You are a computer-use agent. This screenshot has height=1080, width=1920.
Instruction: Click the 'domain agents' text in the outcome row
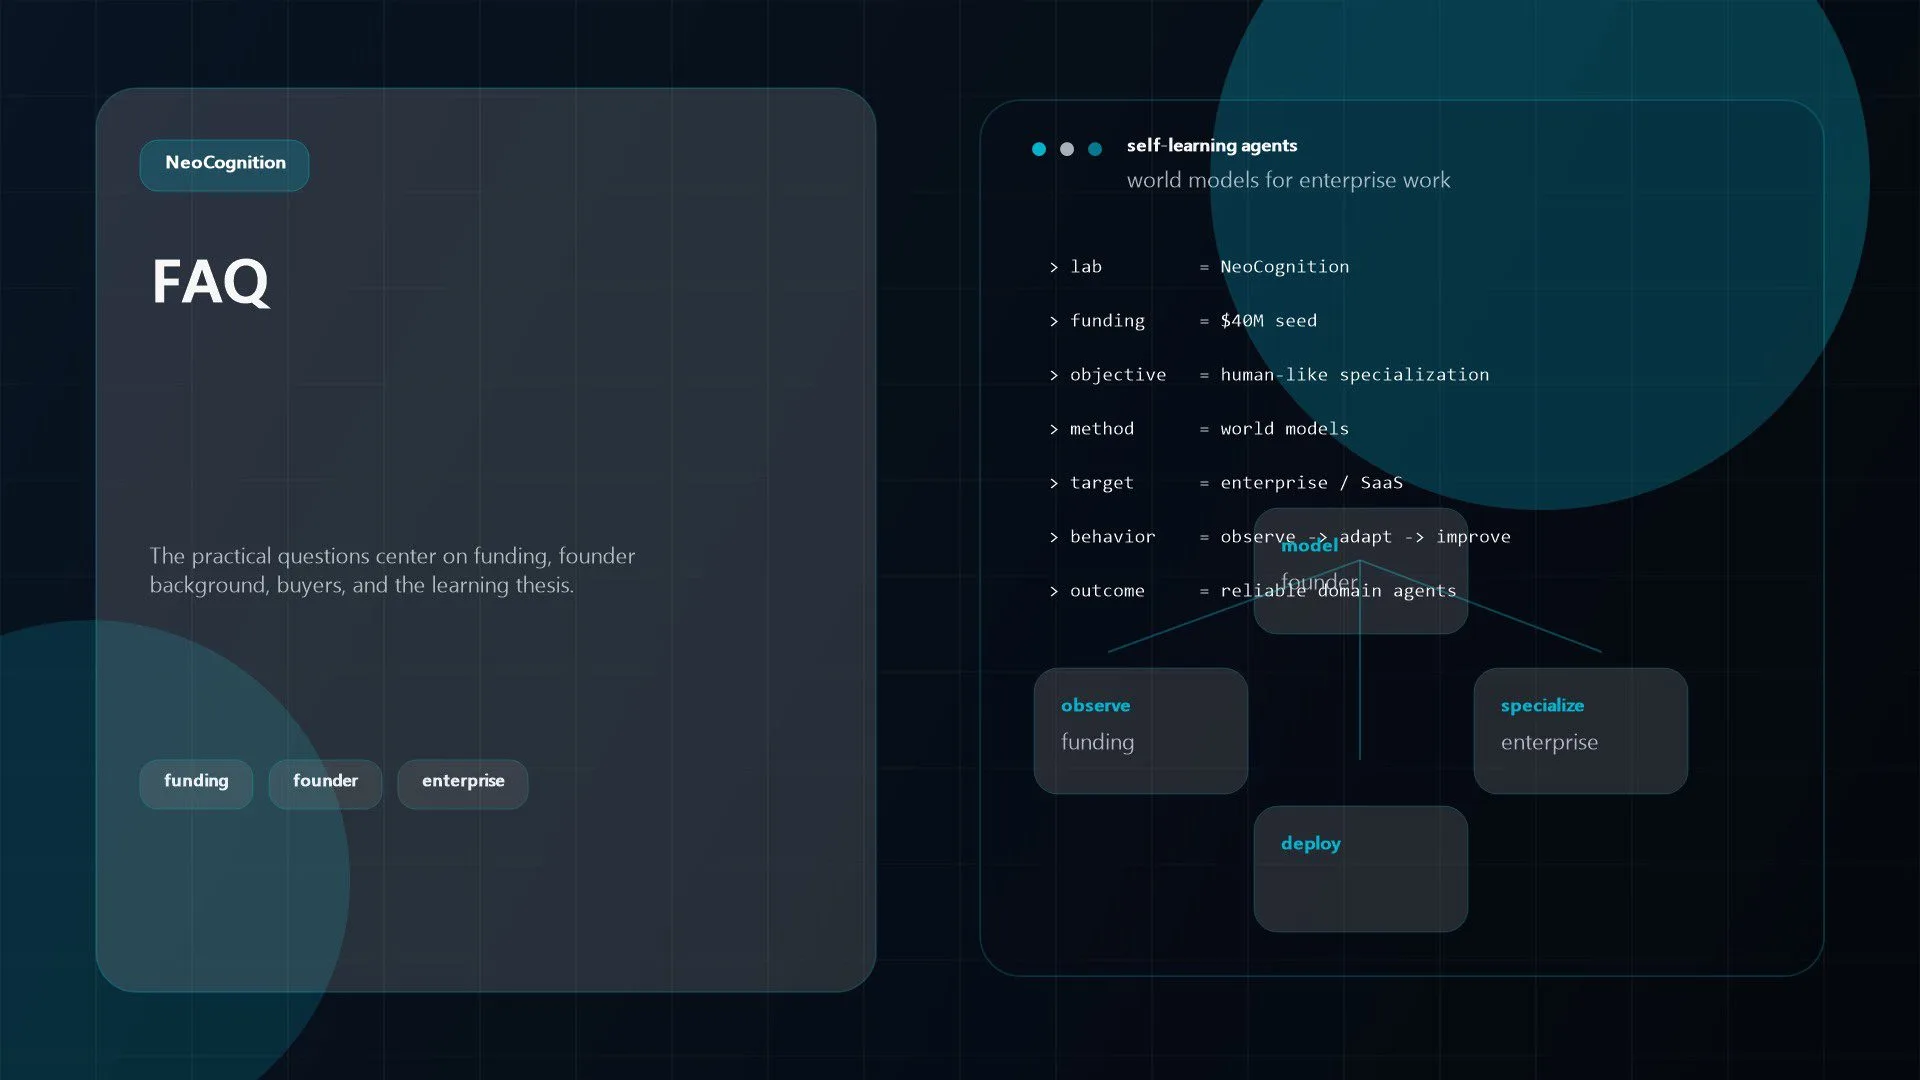pos(1387,591)
